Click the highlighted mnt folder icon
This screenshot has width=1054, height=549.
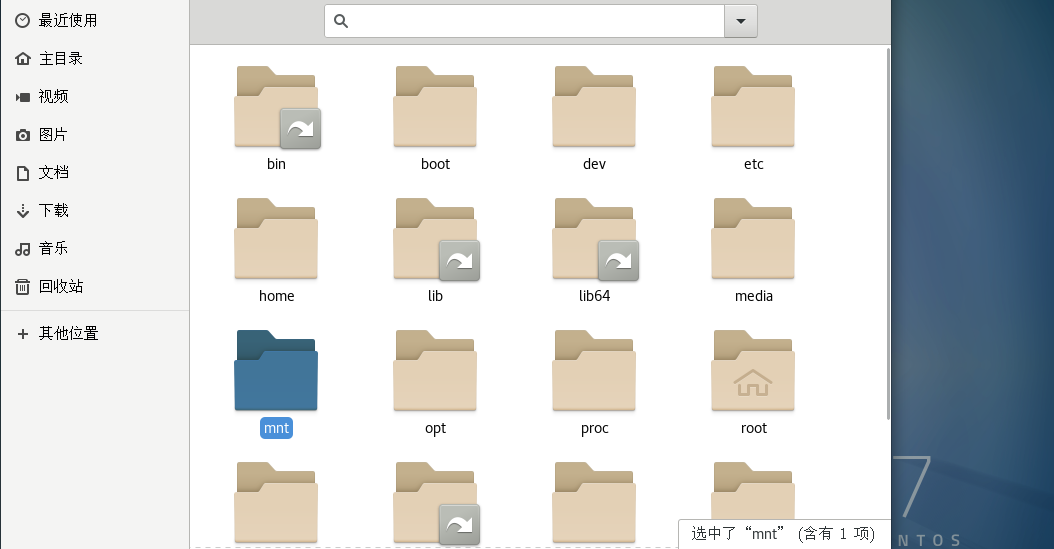pyautogui.click(x=276, y=370)
